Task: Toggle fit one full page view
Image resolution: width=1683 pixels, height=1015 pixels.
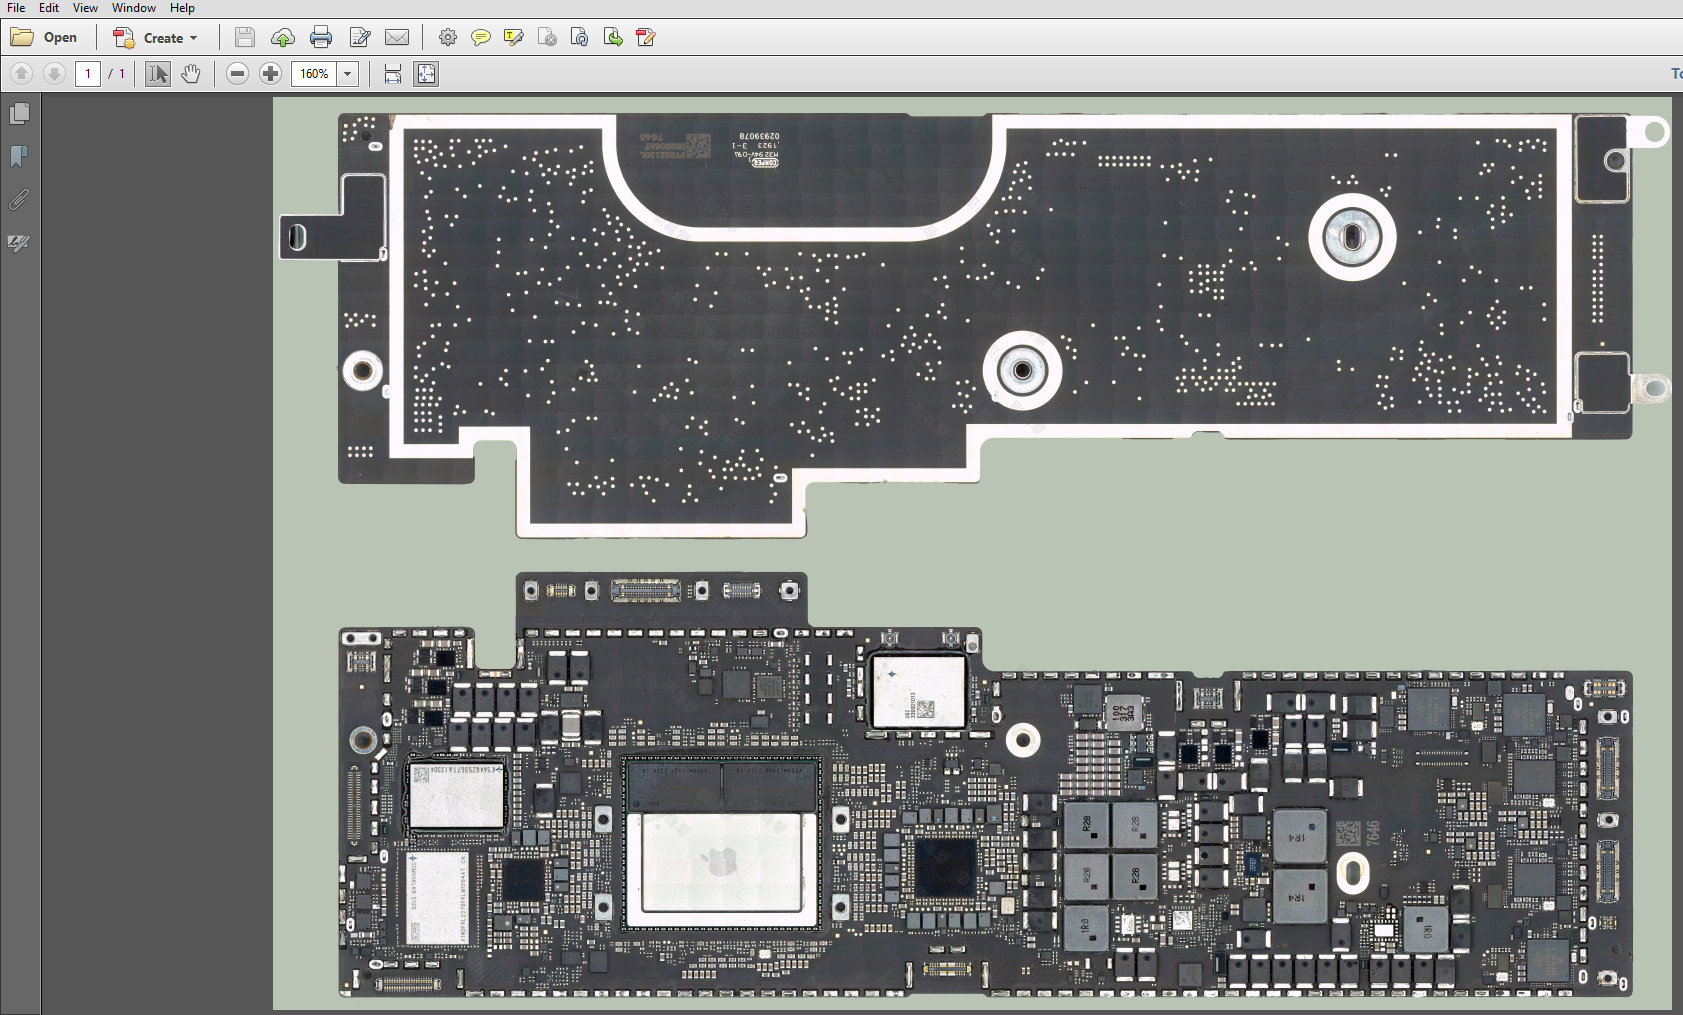Action: pos(426,74)
